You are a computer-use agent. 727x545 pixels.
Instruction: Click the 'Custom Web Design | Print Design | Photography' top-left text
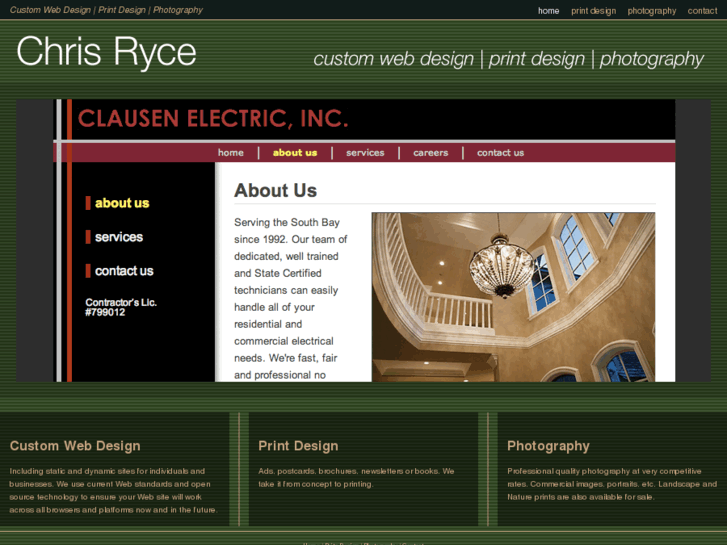(106, 10)
